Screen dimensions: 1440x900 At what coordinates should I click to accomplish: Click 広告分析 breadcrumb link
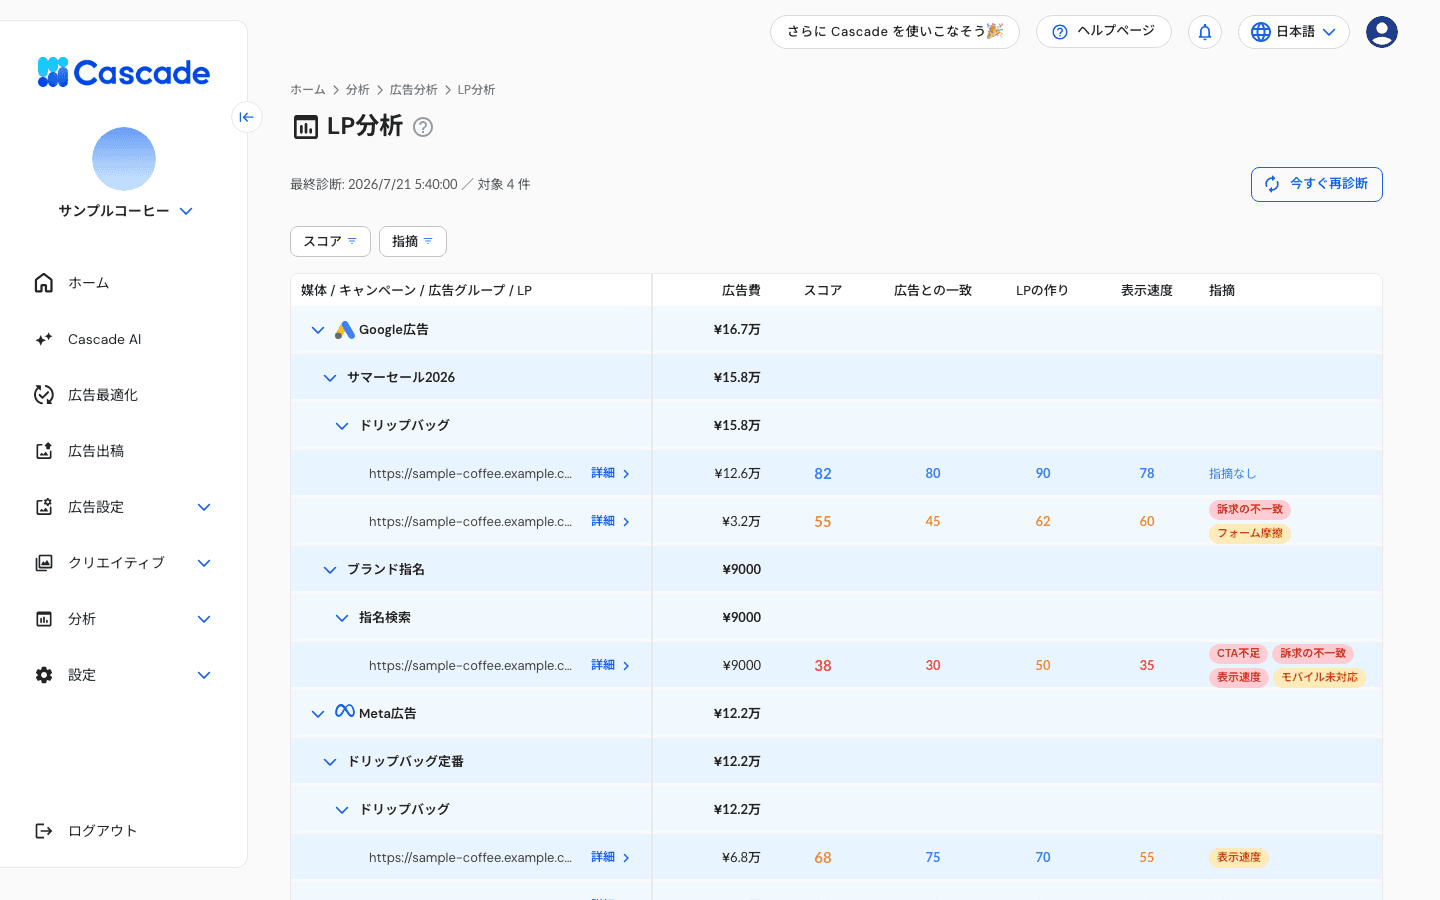[x=414, y=90]
